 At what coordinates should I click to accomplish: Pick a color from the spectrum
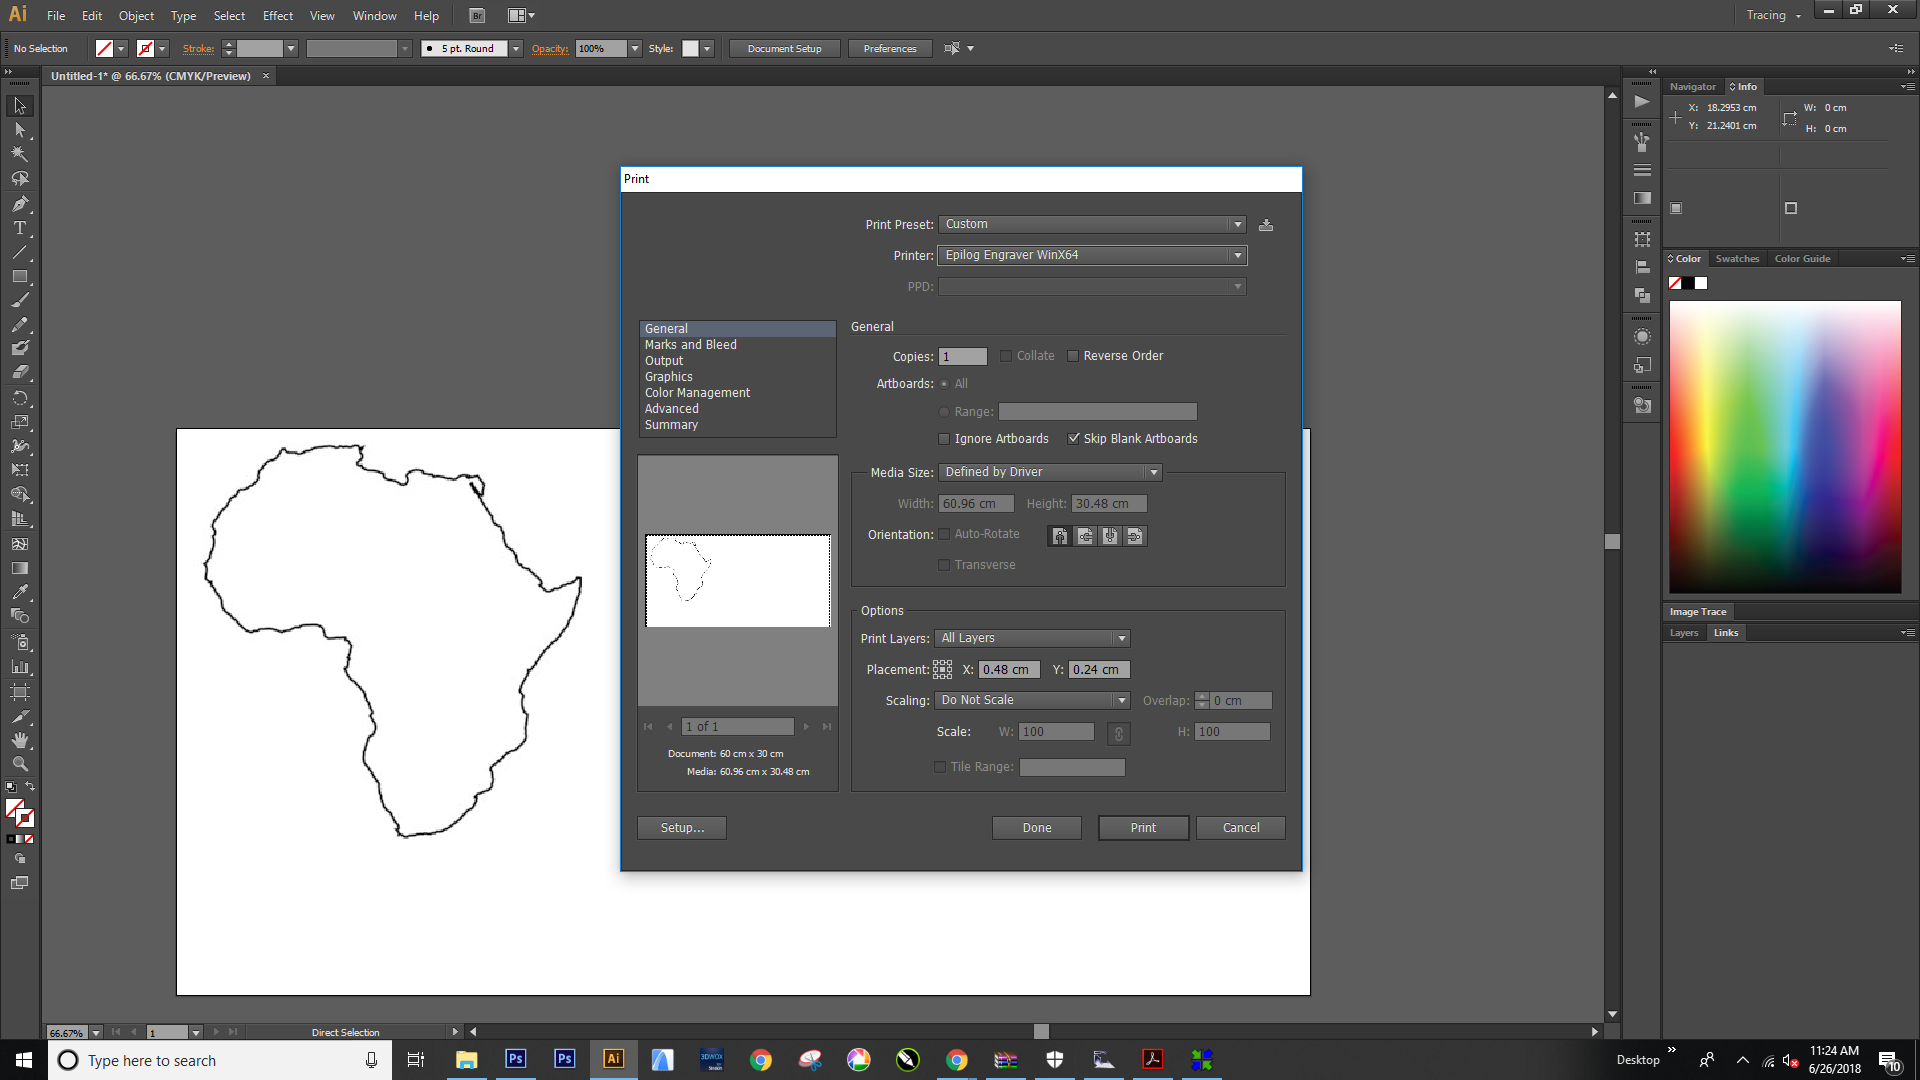tap(1784, 447)
